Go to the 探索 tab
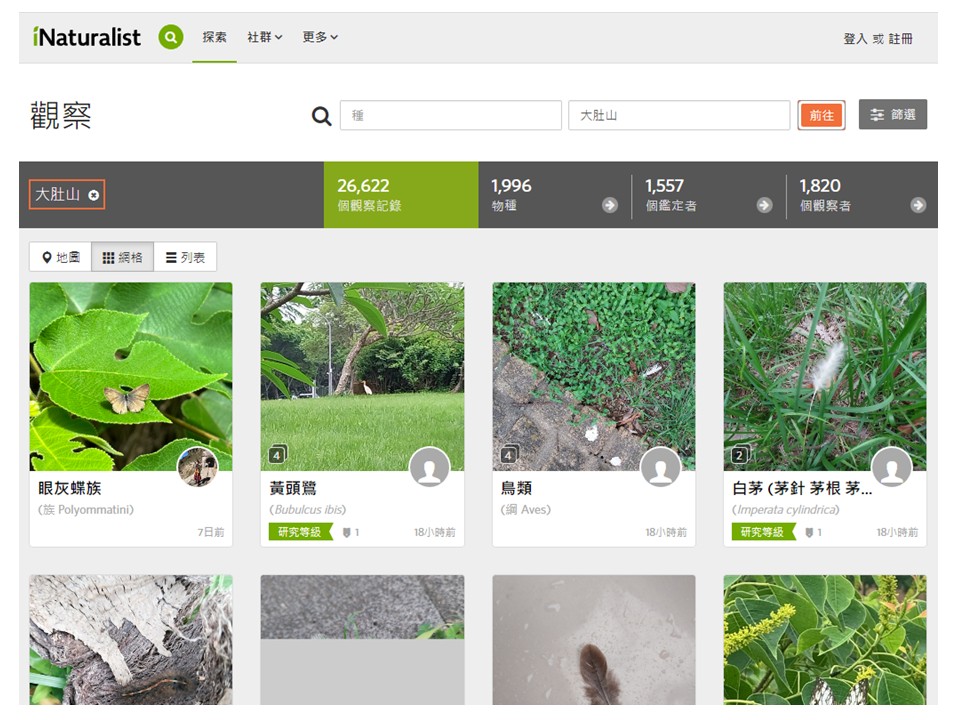960x720 pixels. click(x=214, y=37)
